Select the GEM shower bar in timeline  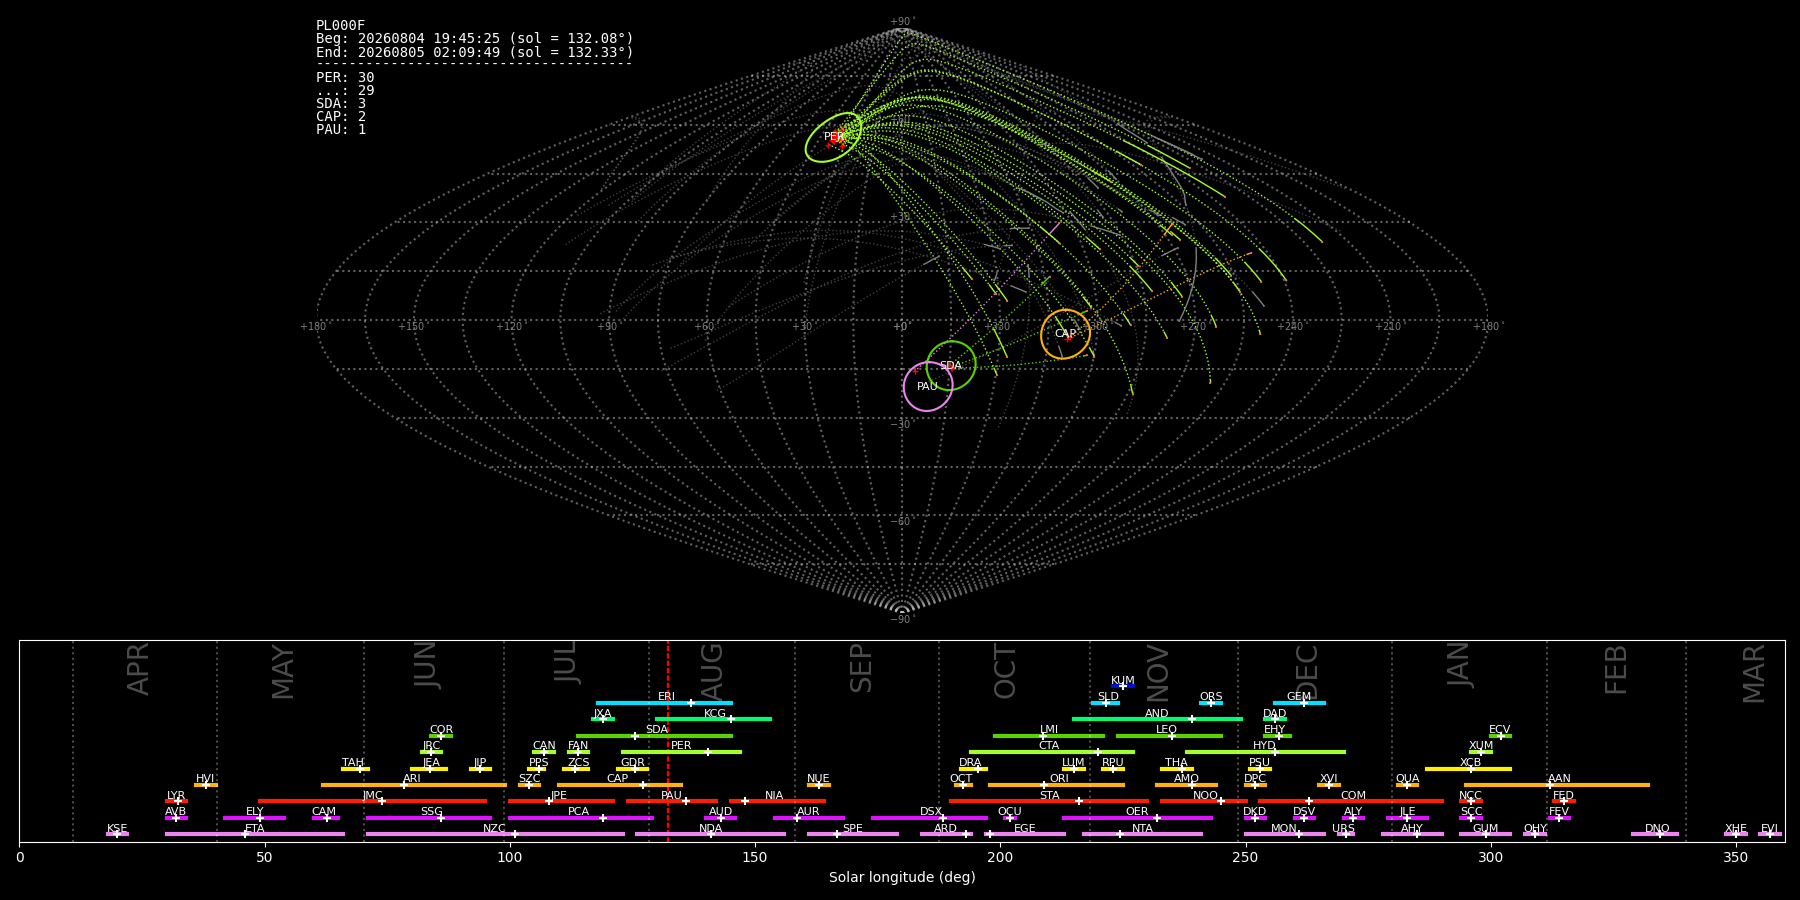click(x=1299, y=703)
